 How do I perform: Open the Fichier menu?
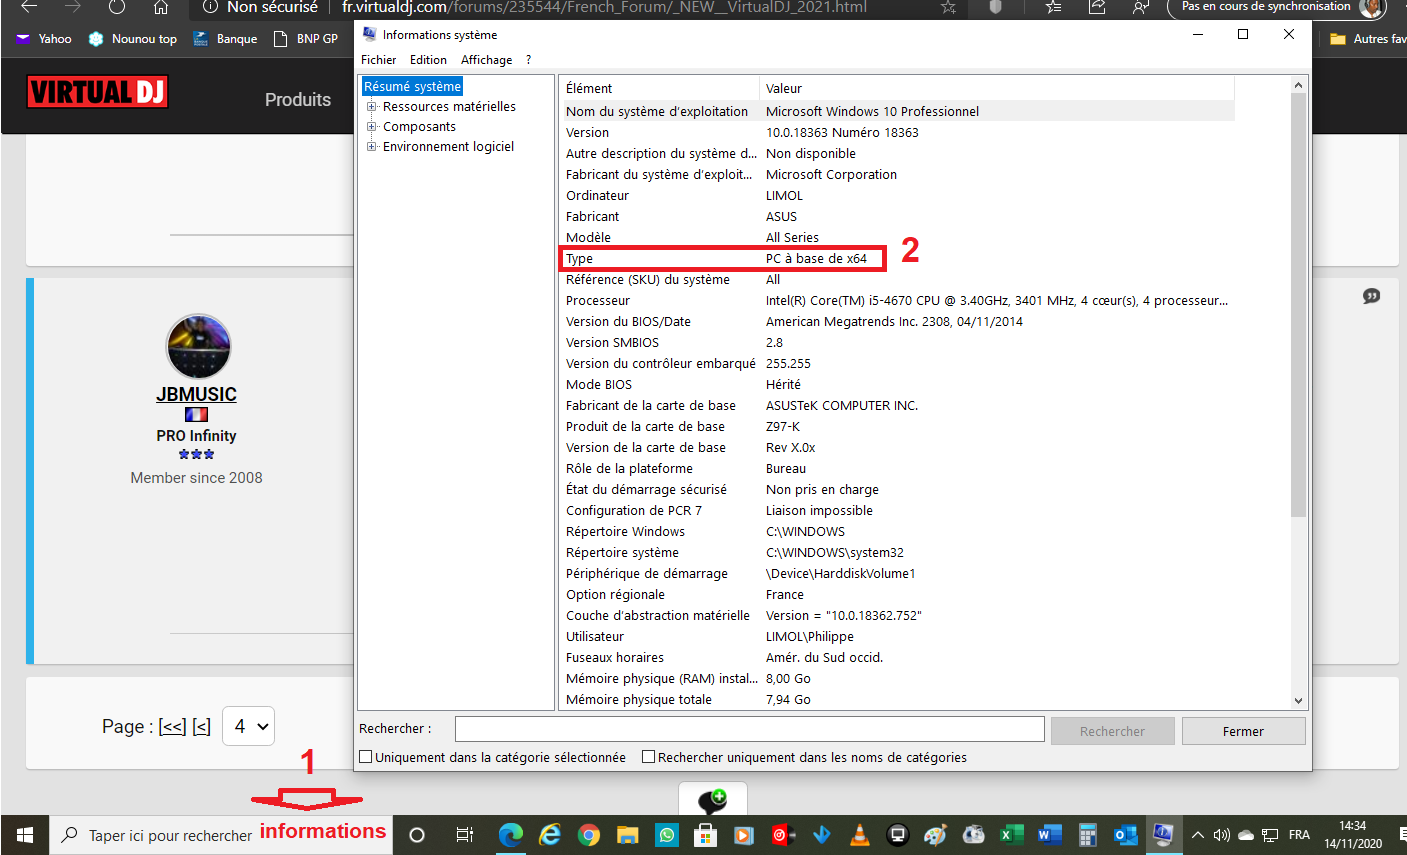point(379,60)
